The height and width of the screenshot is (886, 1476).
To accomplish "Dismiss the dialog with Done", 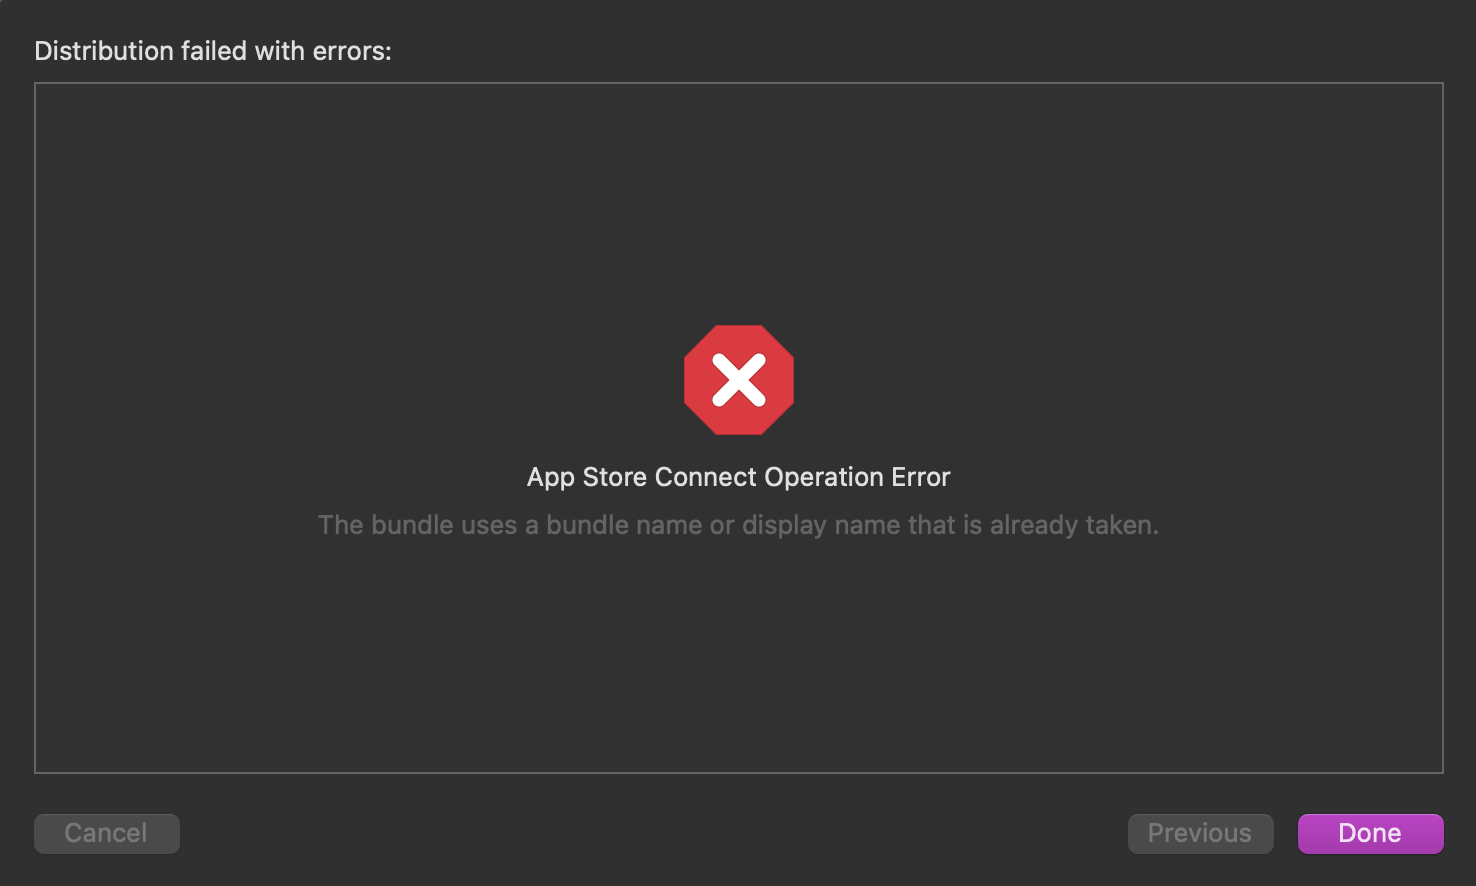I will (x=1370, y=833).
